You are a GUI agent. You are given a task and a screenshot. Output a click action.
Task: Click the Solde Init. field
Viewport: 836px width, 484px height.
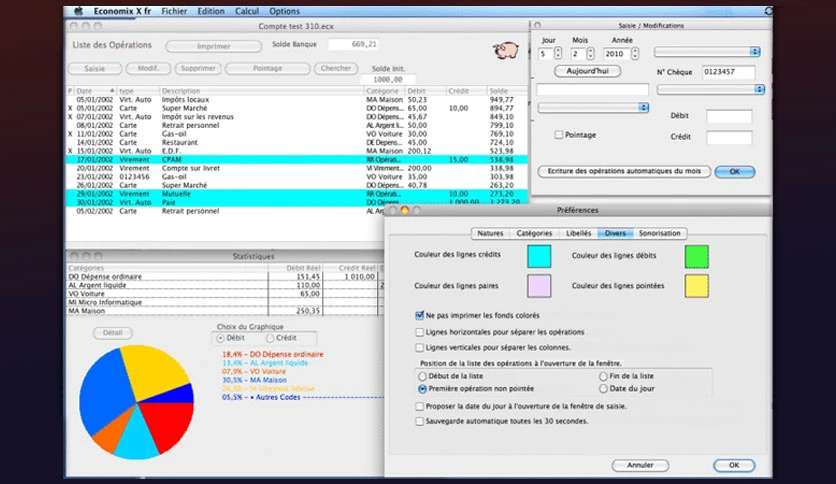(388, 79)
